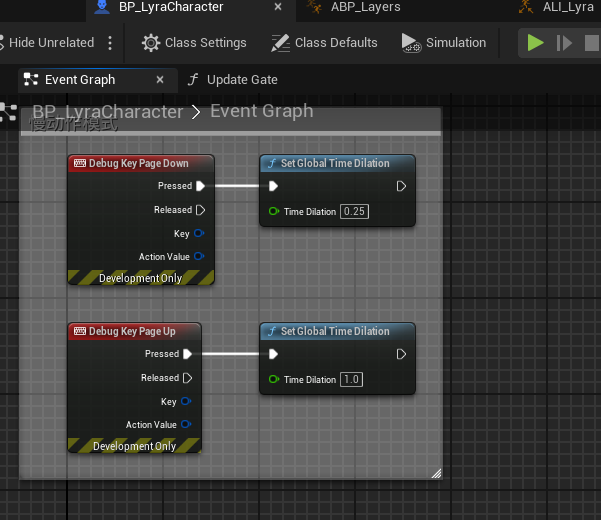Open the ABP_Layers tab
601x520 pixels.
coord(365,7)
